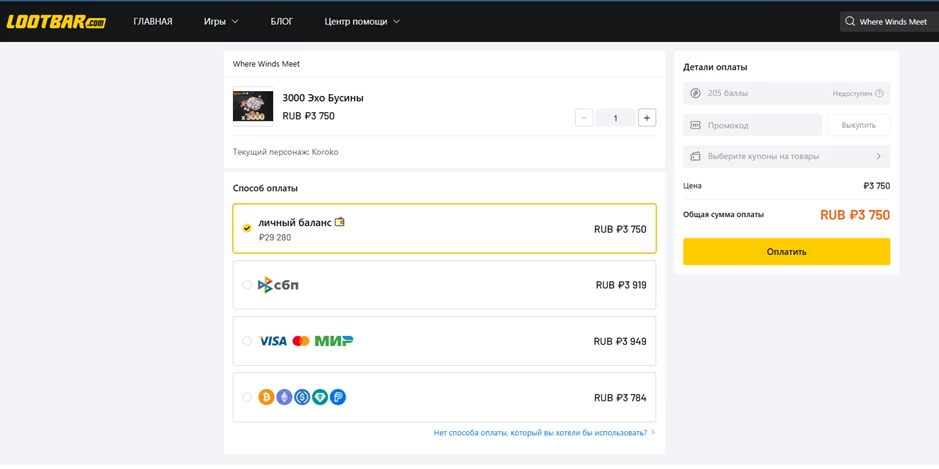Click the Промокод input field
This screenshot has height=469, width=939.
[753, 125]
